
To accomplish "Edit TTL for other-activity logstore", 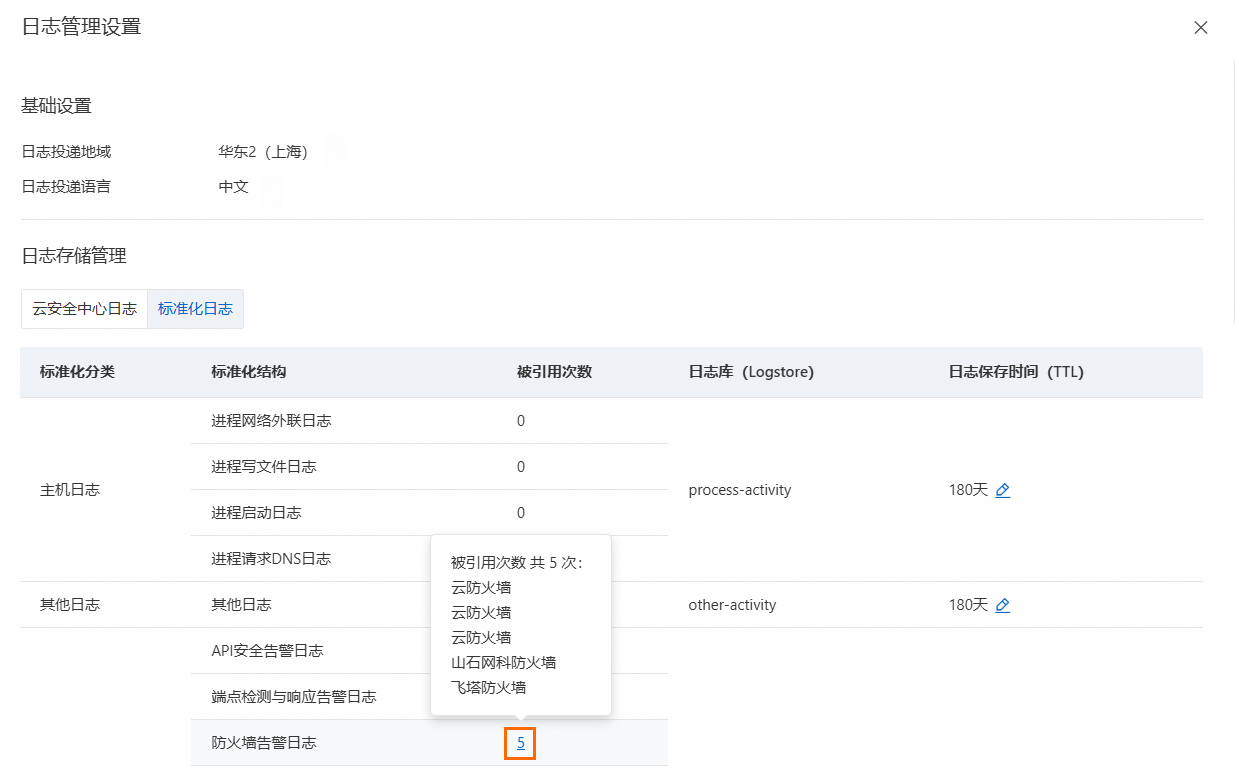I will [x=1003, y=605].
